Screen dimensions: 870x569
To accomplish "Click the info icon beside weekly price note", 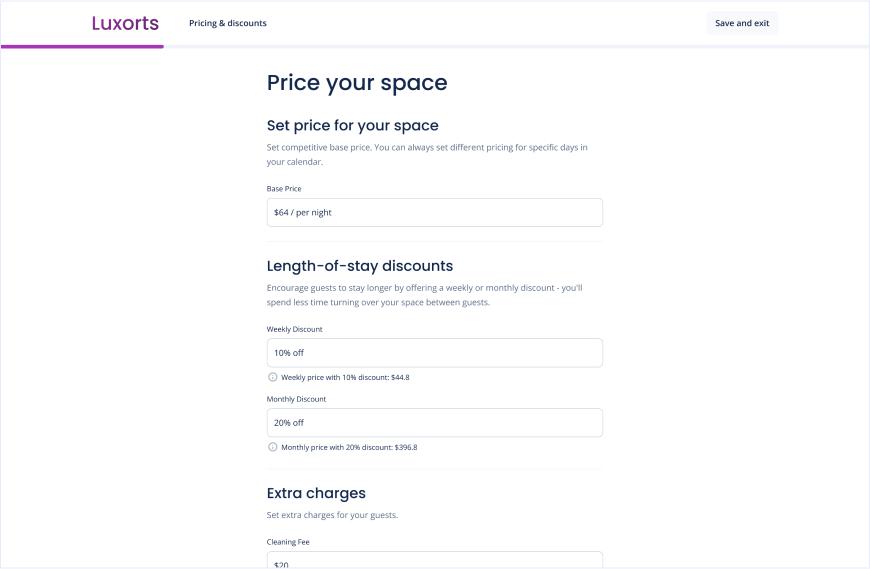I will [272, 377].
